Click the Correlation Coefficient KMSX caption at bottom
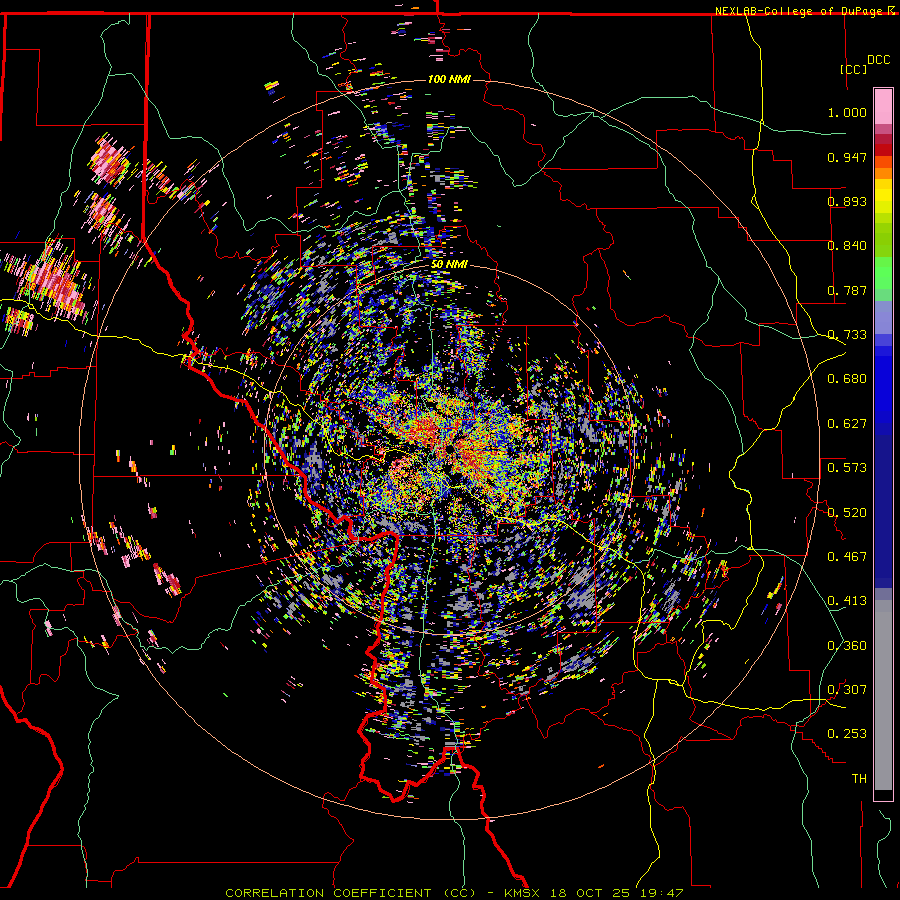The image size is (900, 900). [454, 893]
